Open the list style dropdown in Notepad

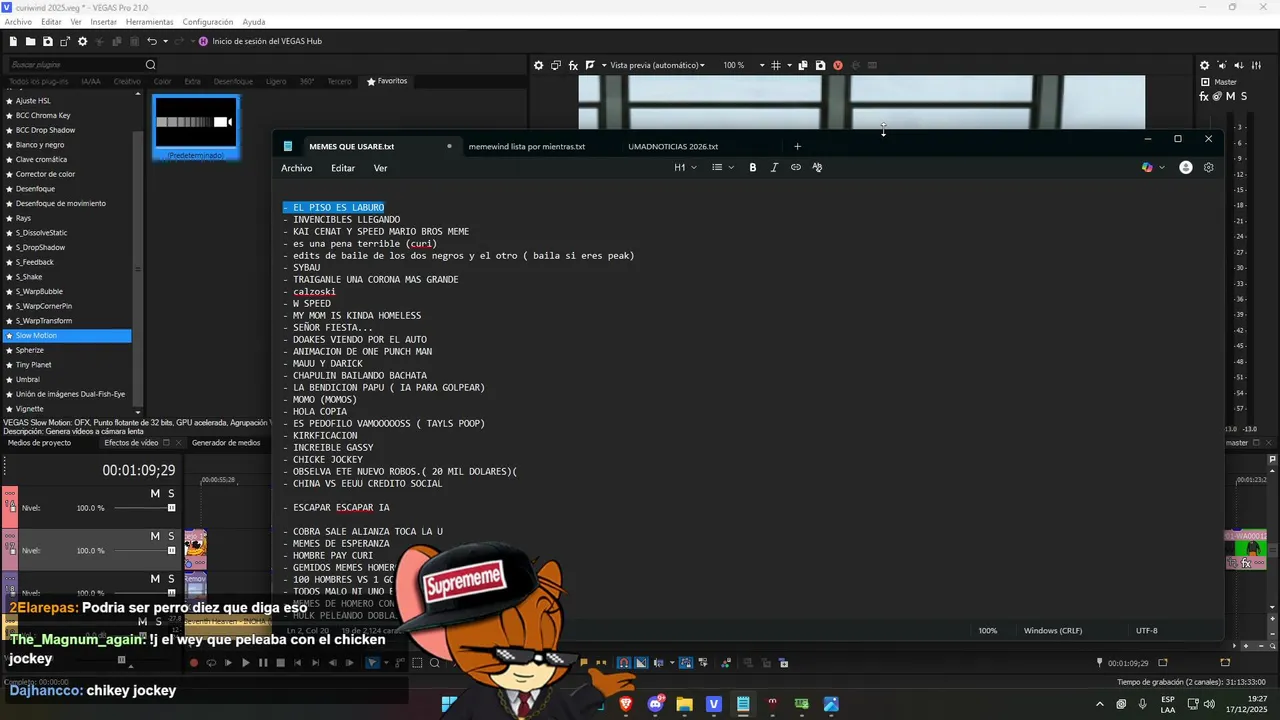[x=723, y=168]
